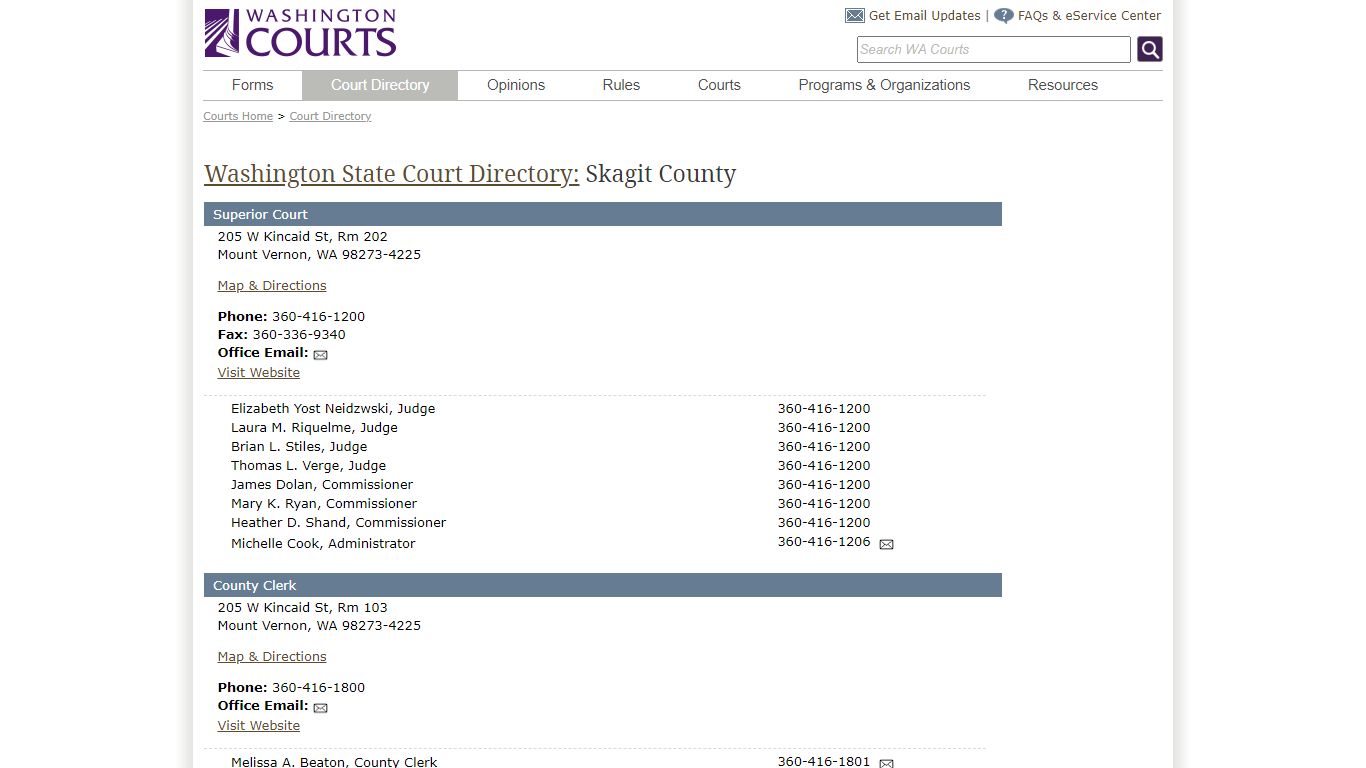Visit County Clerk website link
The width and height of the screenshot is (1366, 768).
coord(259,726)
